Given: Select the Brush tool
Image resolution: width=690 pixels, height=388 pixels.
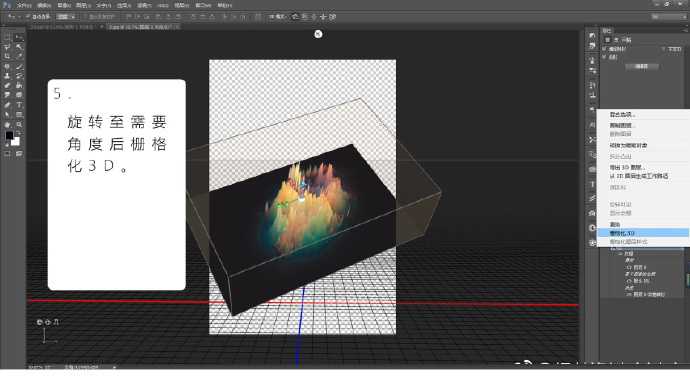Looking at the screenshot, I should [19, 66].
